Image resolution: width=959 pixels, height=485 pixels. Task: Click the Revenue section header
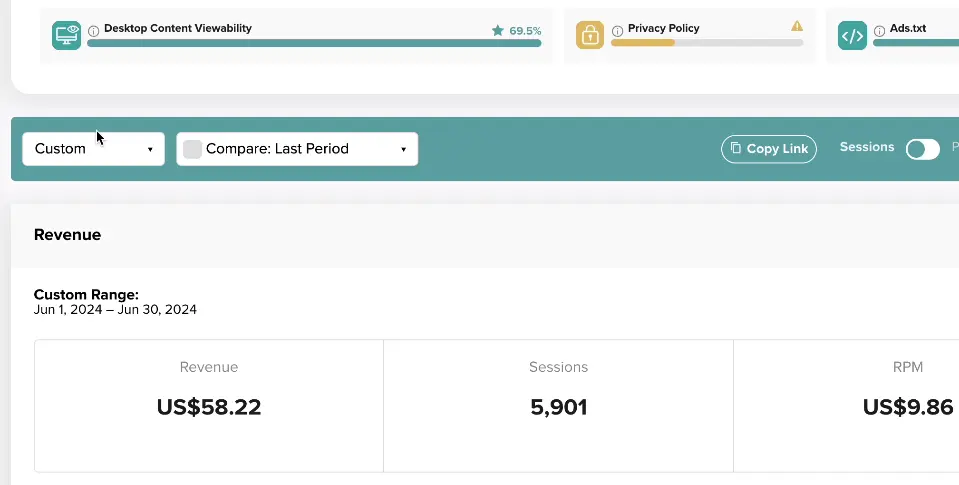(x=67, y=235)
